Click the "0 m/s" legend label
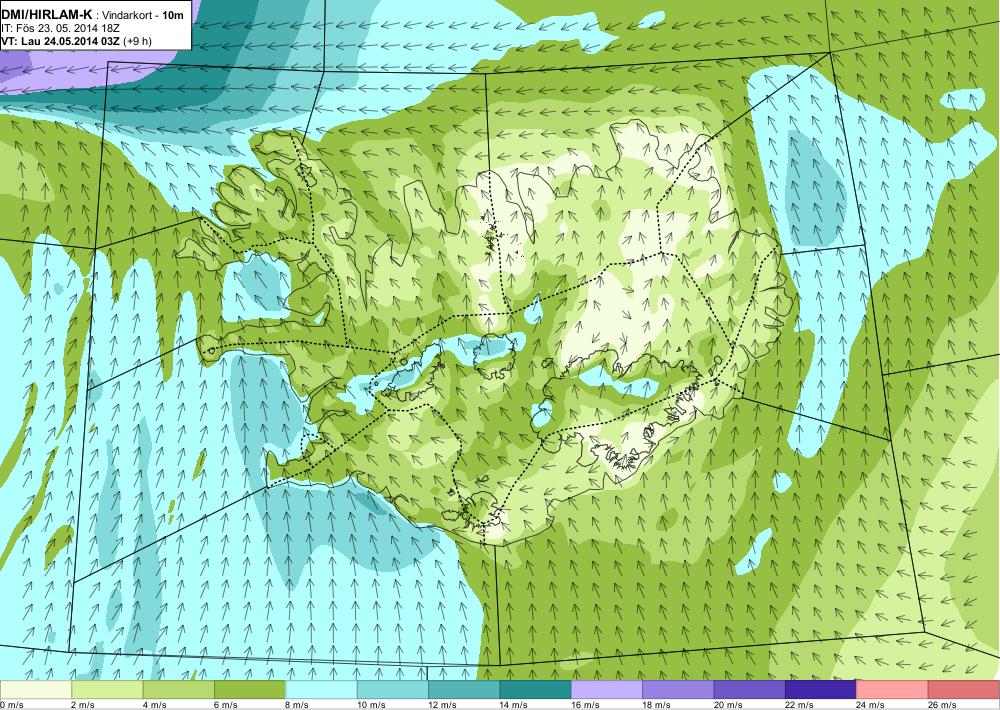This screenshot has height=710, width=1000. click(12, 705)
